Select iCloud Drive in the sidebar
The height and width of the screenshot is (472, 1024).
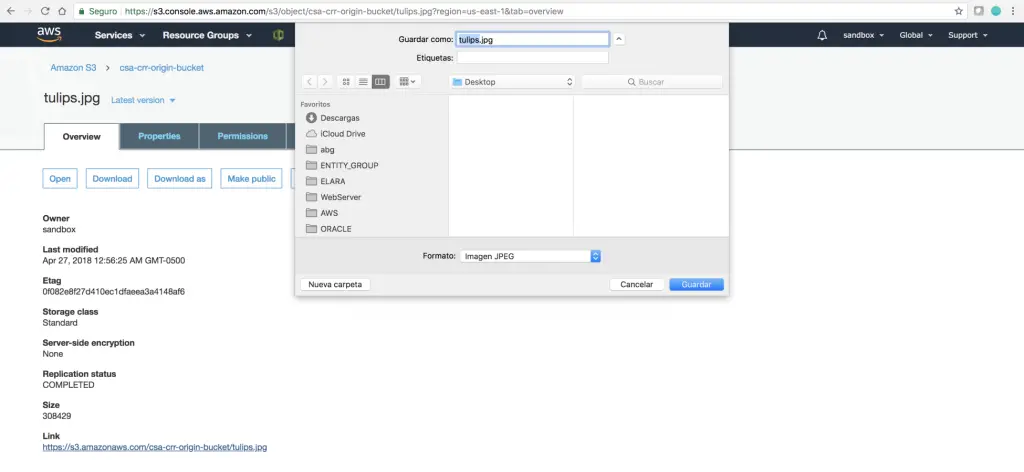coord(336,134)
